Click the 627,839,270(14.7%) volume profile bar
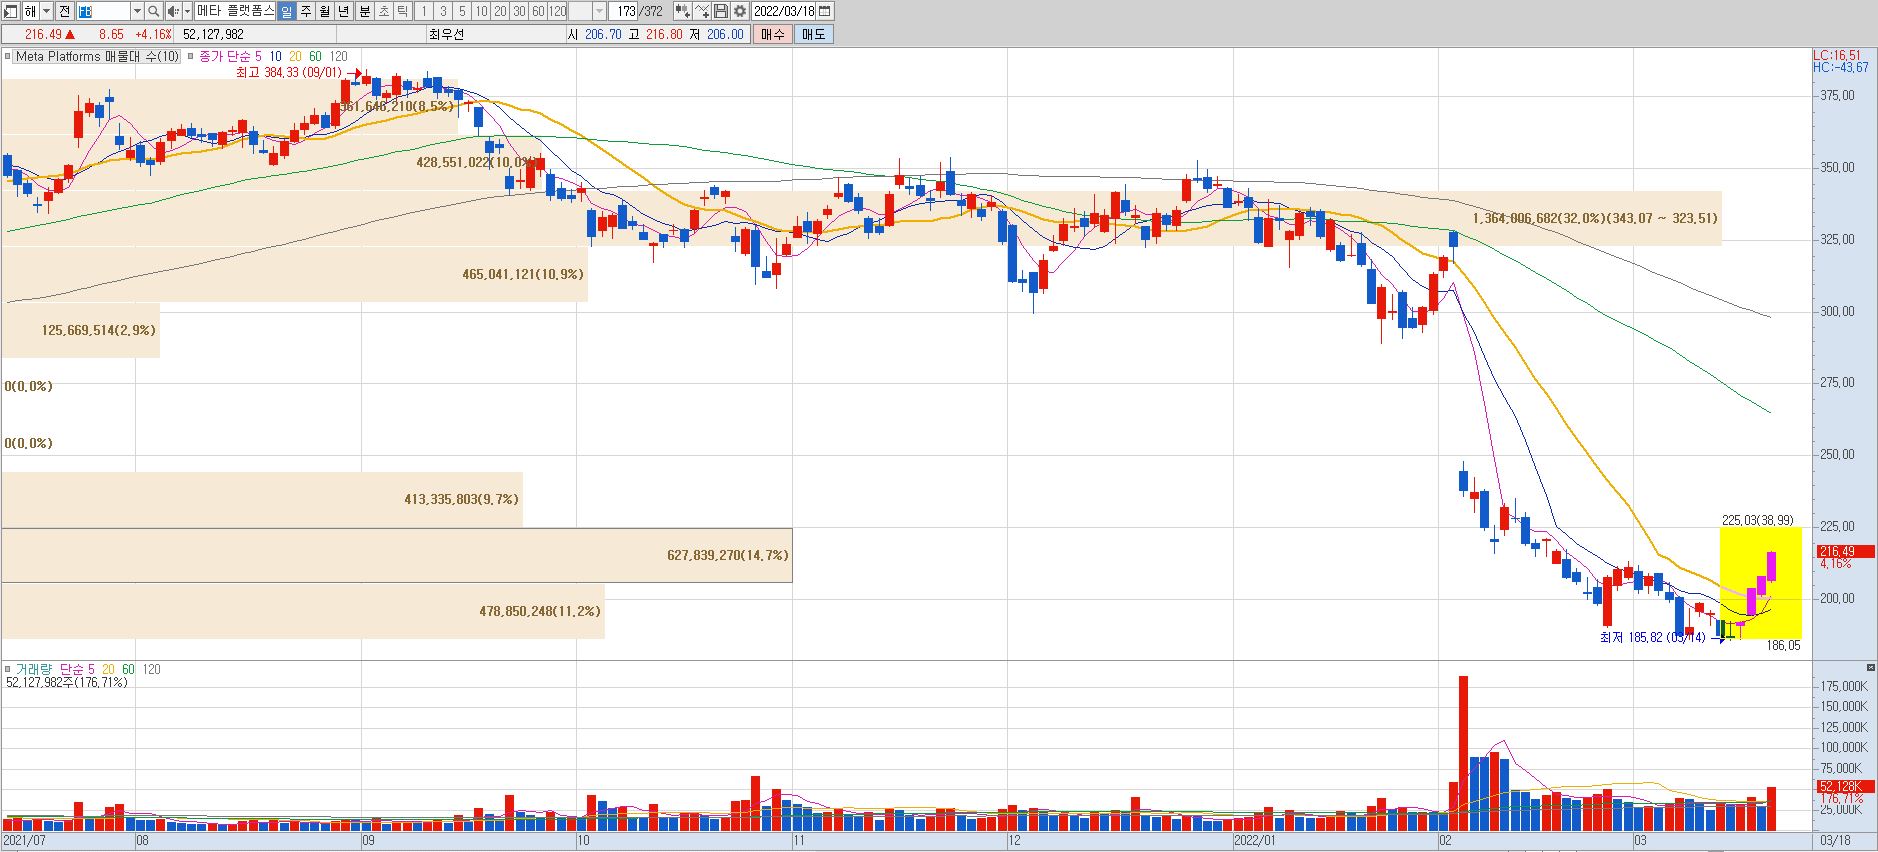The width and height of the screenshot is (1878, 852). (396, 555)
